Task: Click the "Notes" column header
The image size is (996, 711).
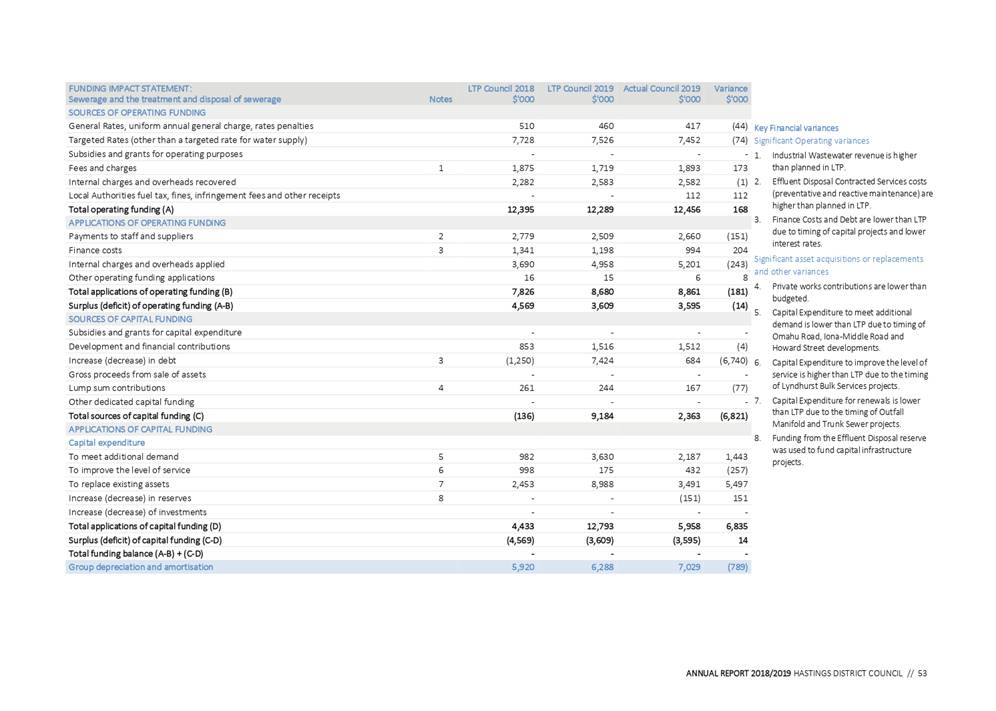Action: (440, 99)
